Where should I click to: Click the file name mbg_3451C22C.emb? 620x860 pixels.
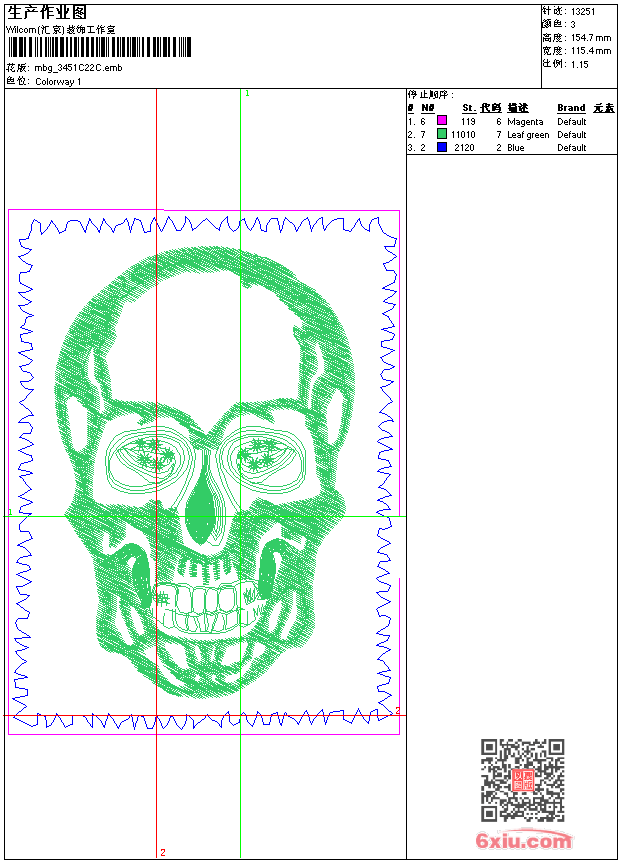78,68
